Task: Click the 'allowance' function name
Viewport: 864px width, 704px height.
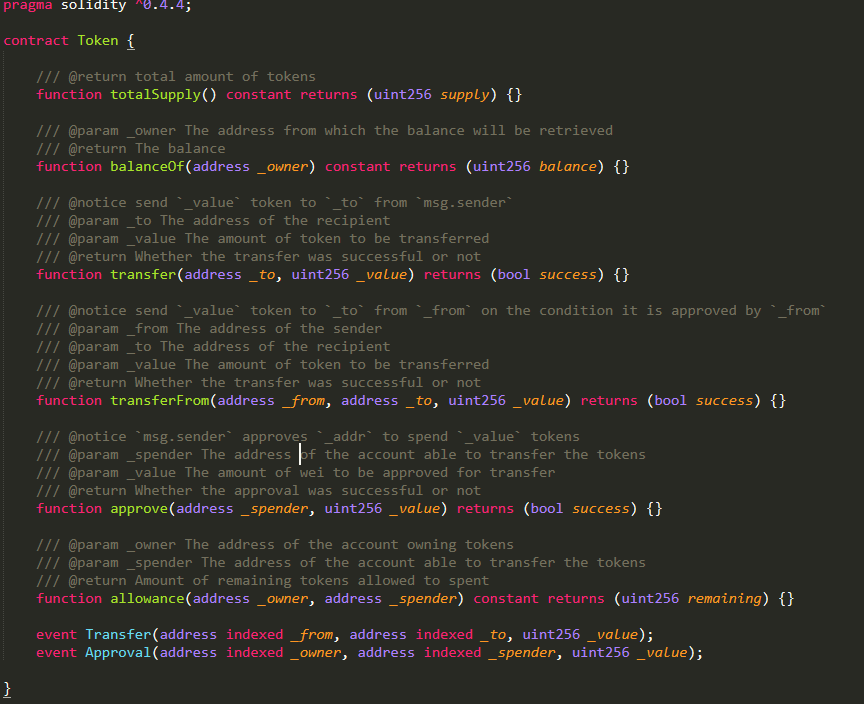Action: tap(147, 598)
